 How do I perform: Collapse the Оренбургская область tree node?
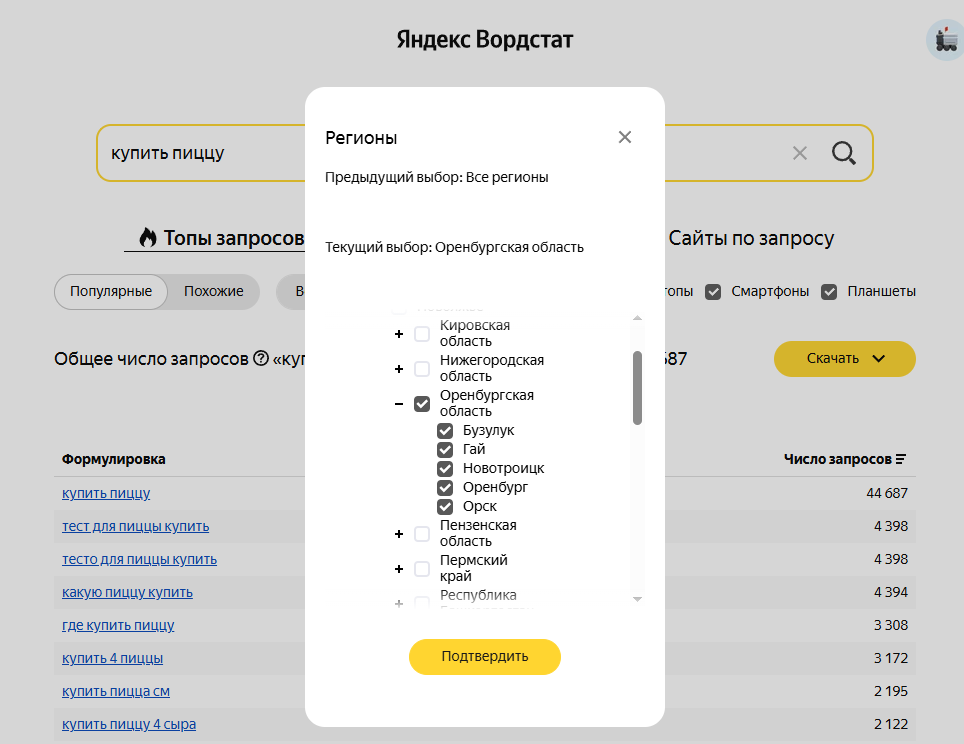click(399, 404)
